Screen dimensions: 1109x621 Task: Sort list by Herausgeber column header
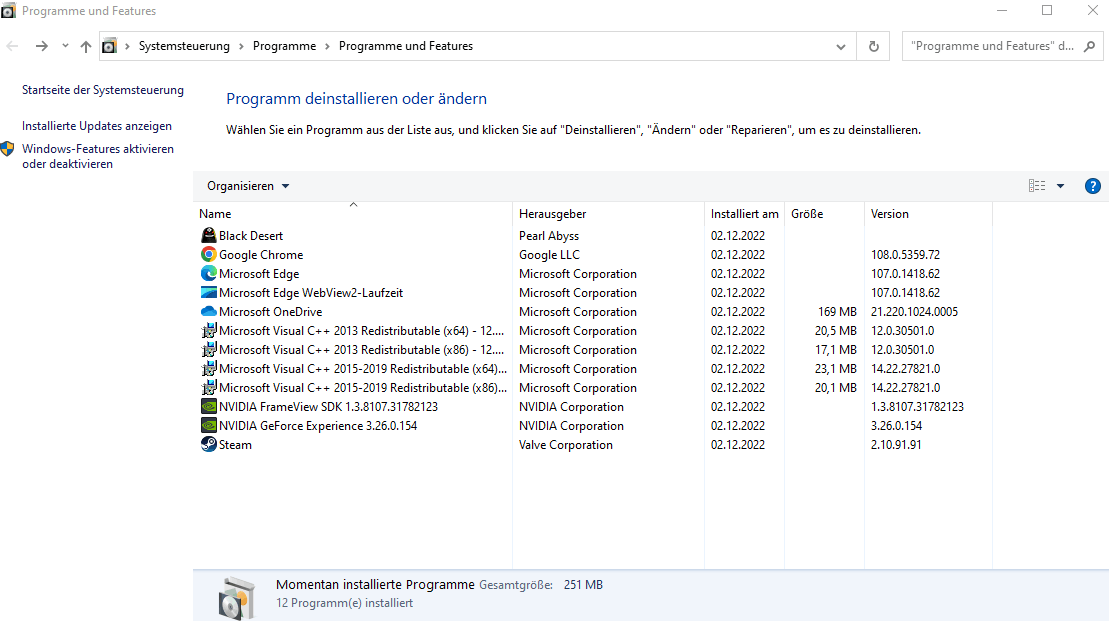click(608, 214)
